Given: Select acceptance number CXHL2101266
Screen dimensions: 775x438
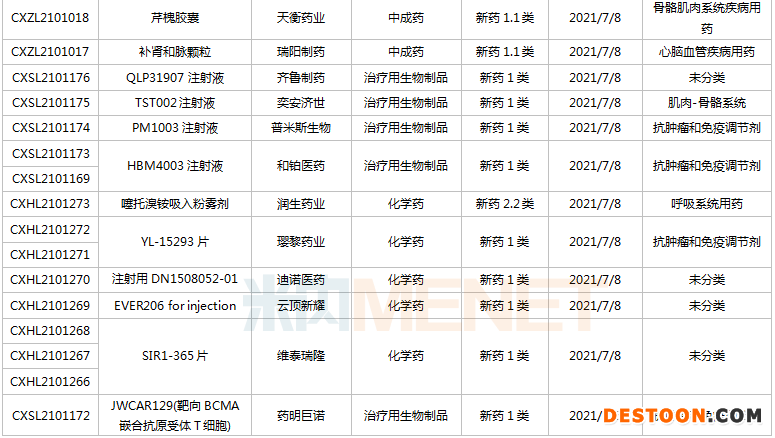Looking at the screenshot, I should [x=50, y=382].
